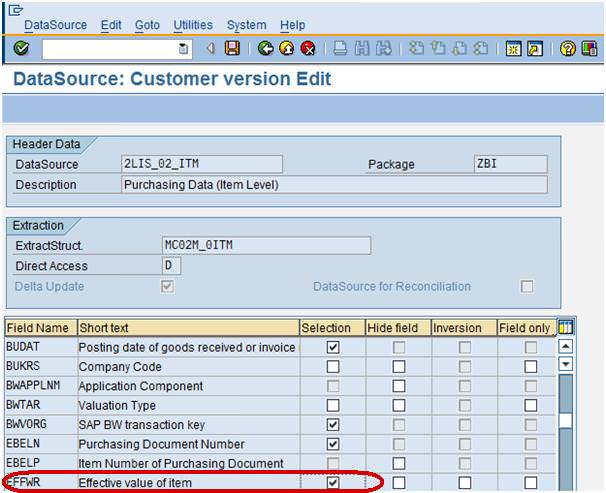Click the yellow Exit arrow icon
Viewport: 606px width, 493px height.
[x=286, y=49]
